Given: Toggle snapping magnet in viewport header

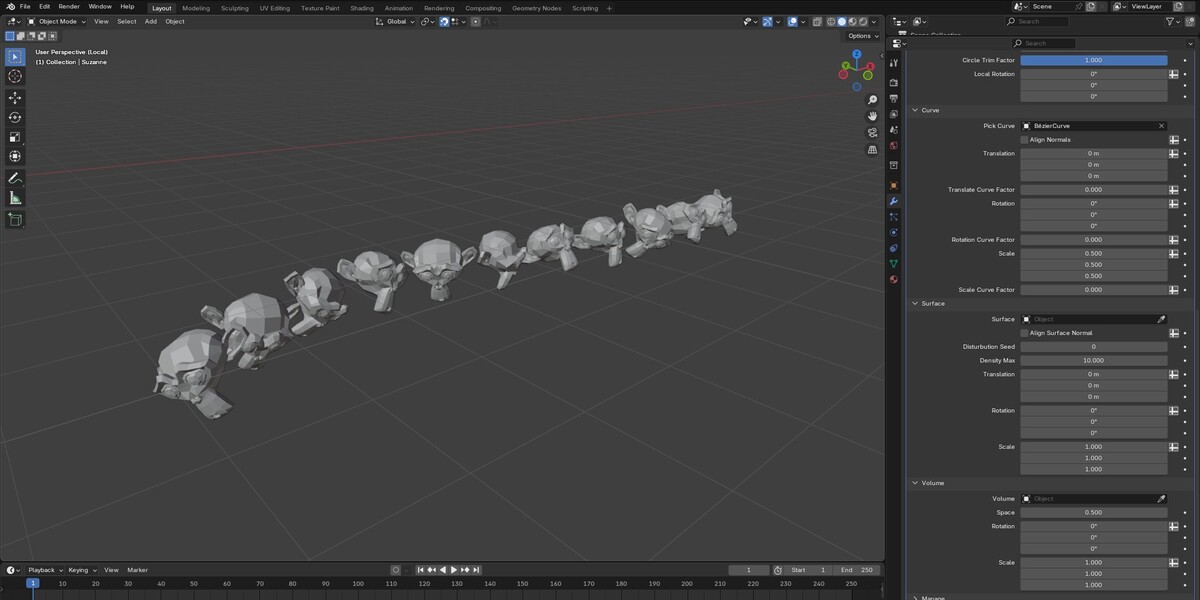Looking at the screenshot, I should pyautogui.click(x=444, y=21).
